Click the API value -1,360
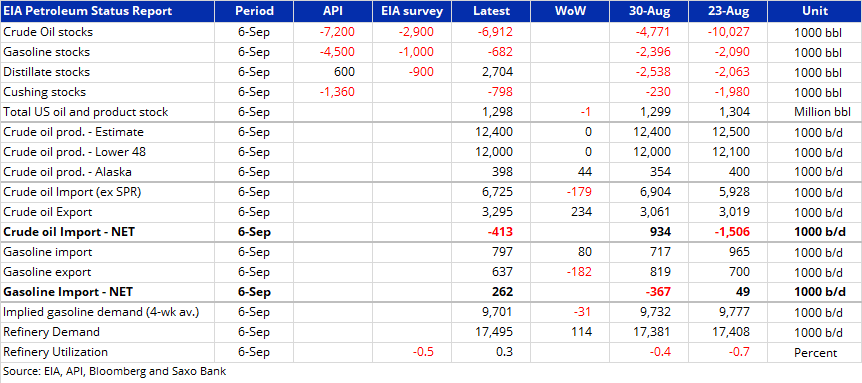Screen dimensions: 862x383 coord(337,92)
